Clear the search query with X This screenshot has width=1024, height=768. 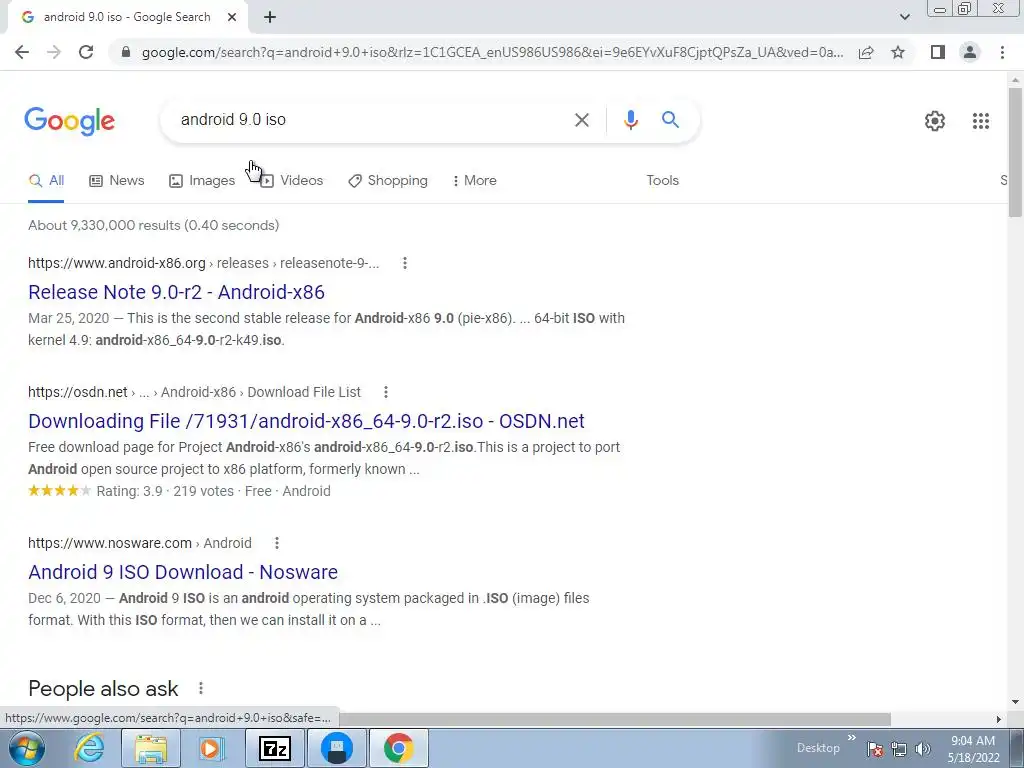(x=581, y=120)
